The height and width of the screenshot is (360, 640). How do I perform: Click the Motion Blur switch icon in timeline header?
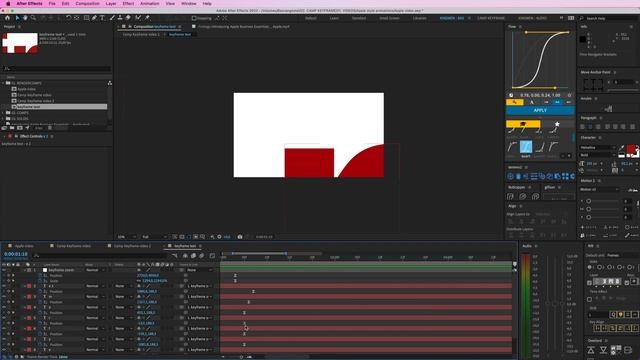coord(202,256)
